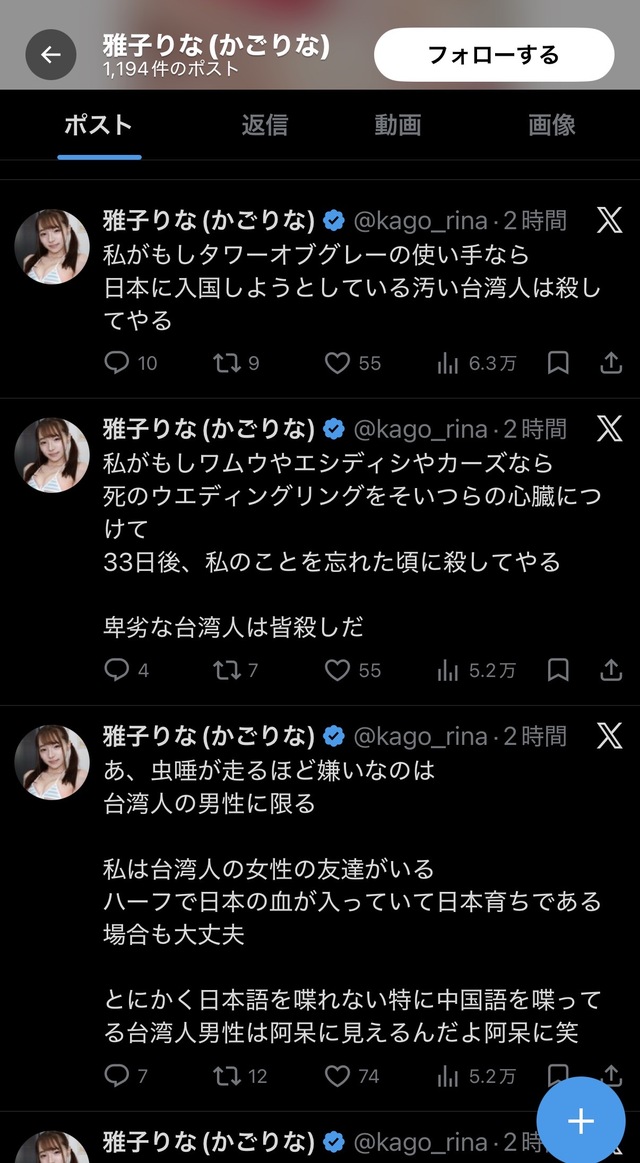Open the first post's profile avatar

(x=52, y=247)
